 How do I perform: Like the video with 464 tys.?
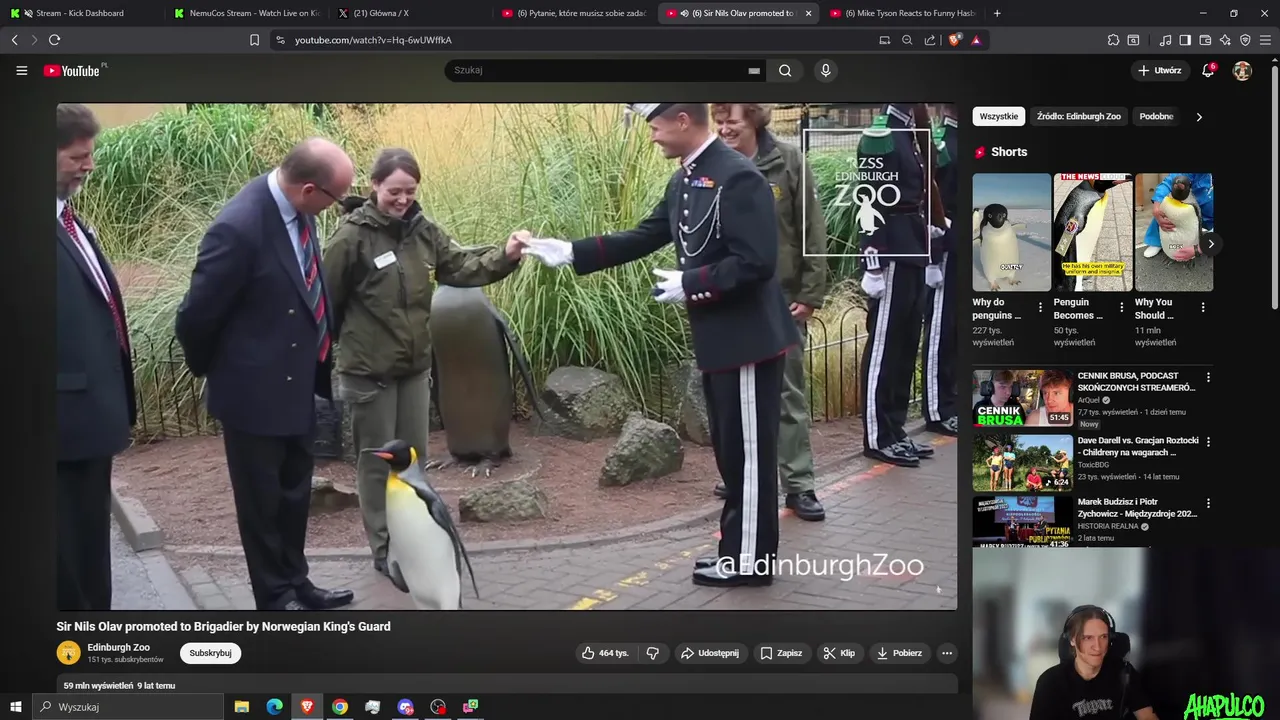(x=605, y=653)
